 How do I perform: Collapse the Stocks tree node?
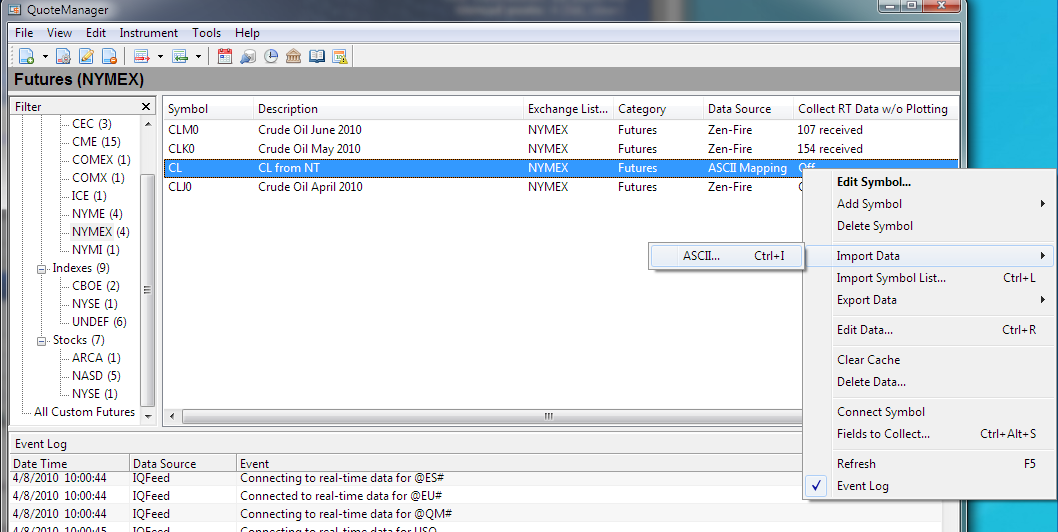point(41,341)
